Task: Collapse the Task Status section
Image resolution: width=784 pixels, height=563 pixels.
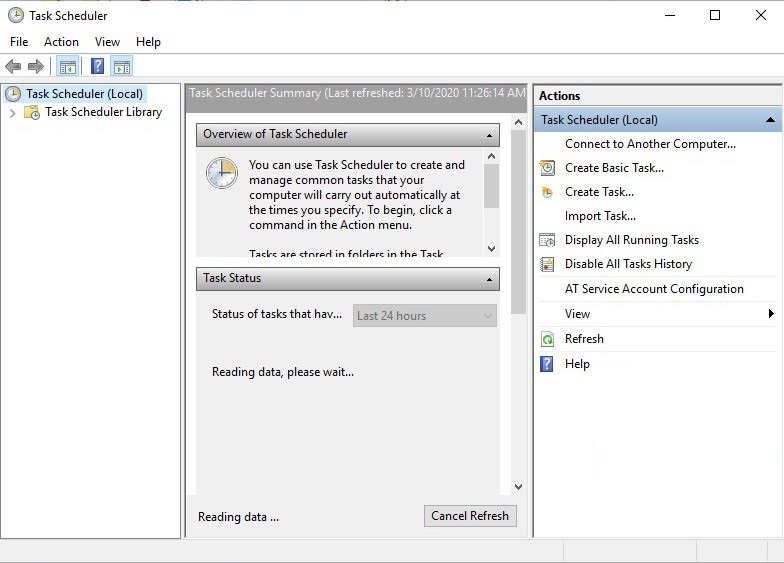Action: point(489,279)
